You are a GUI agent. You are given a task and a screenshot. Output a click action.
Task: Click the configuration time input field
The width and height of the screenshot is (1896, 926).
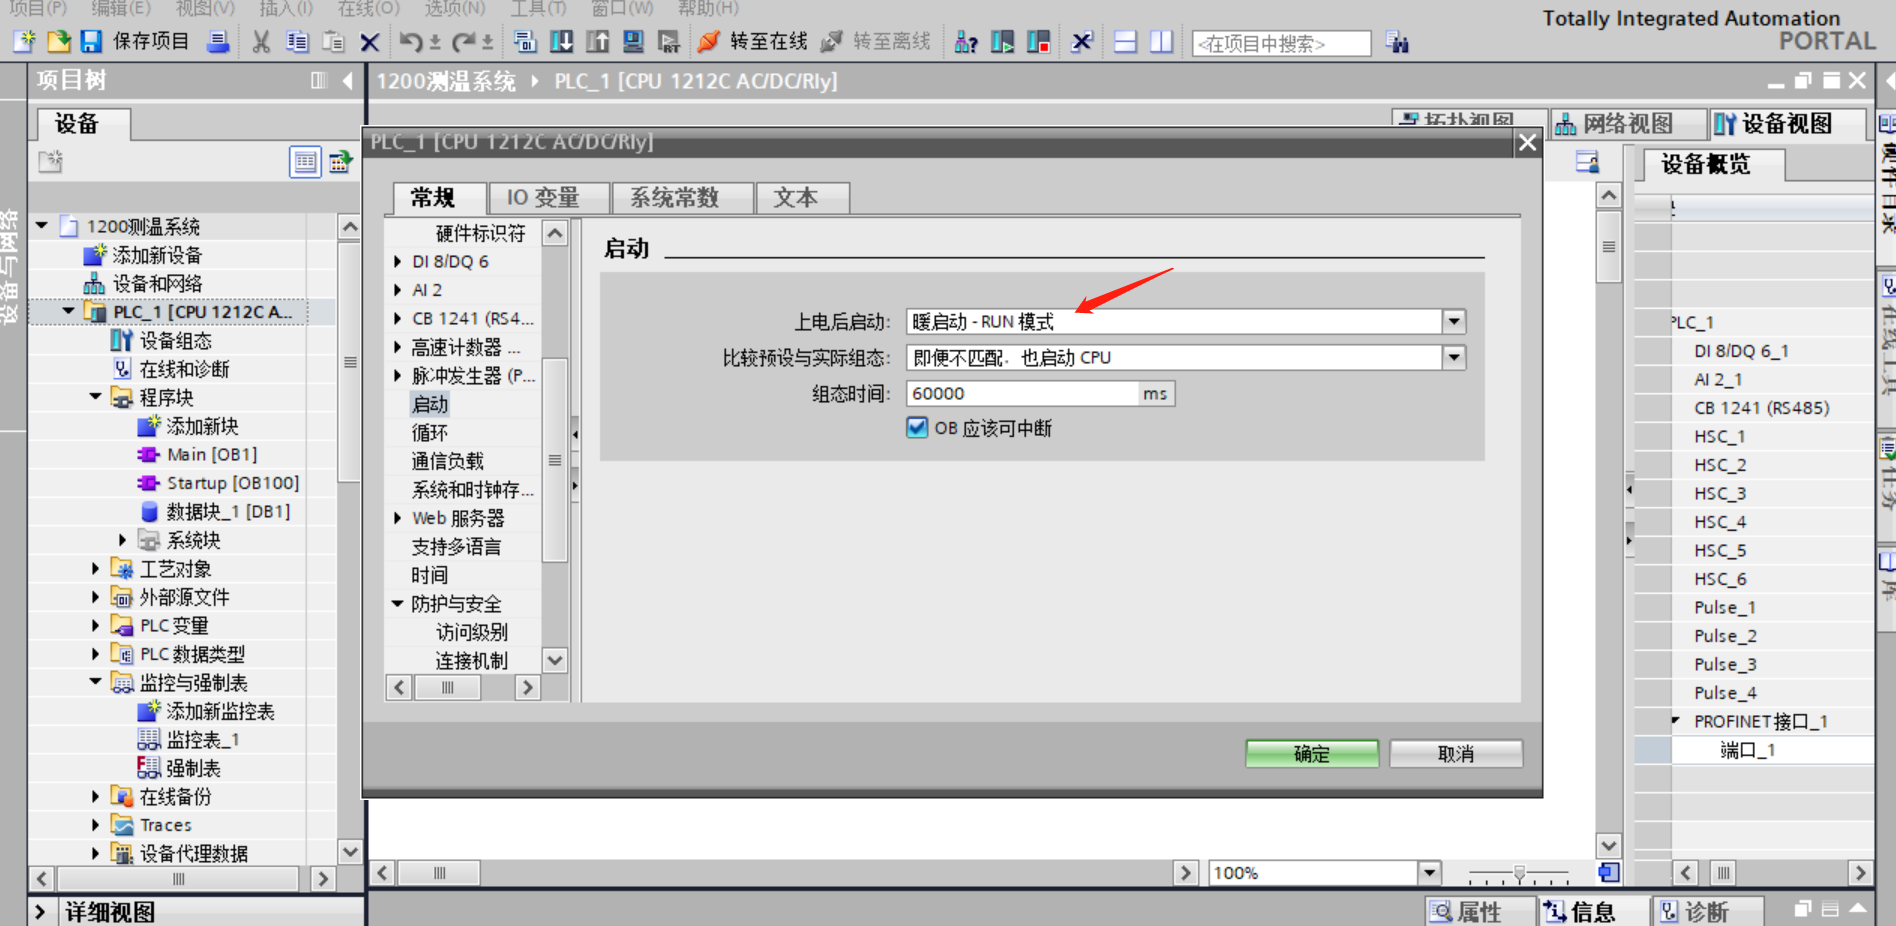(x=1022, y=393)
